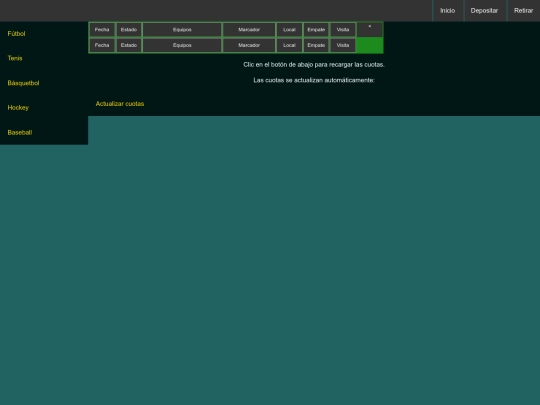The height and width of the screenshot is (405, 540).
Task: Click the first-row Marcador header cell
Action: pos(249,30)
